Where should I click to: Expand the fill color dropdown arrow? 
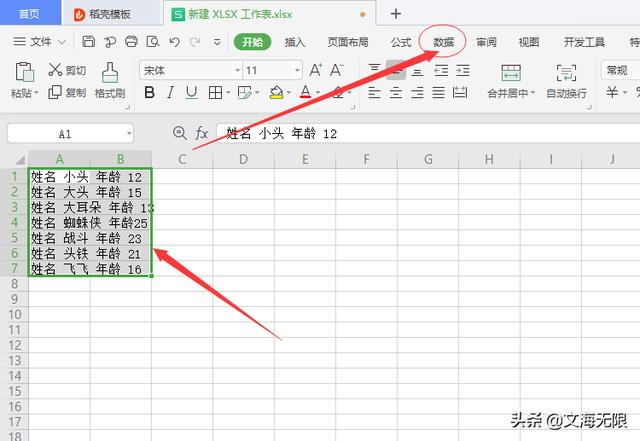[x=289, y=93]
